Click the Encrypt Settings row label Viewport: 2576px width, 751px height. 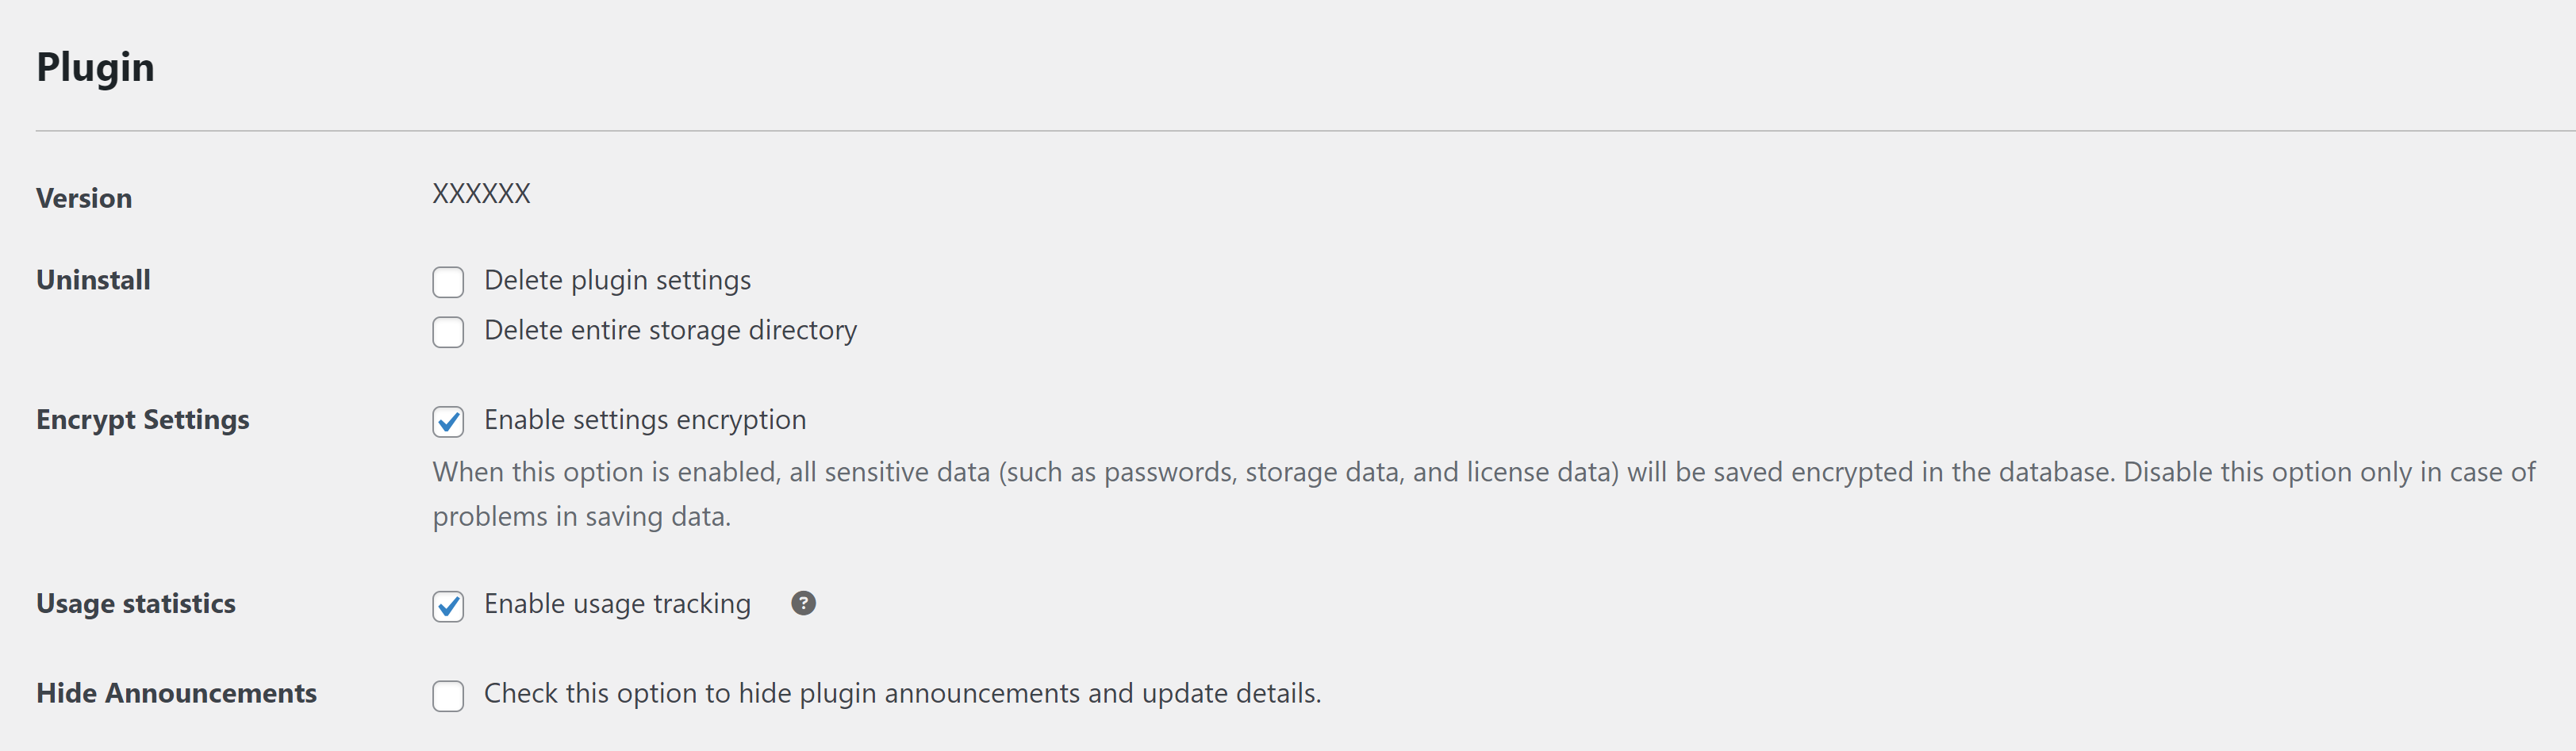tap(143, 420)
